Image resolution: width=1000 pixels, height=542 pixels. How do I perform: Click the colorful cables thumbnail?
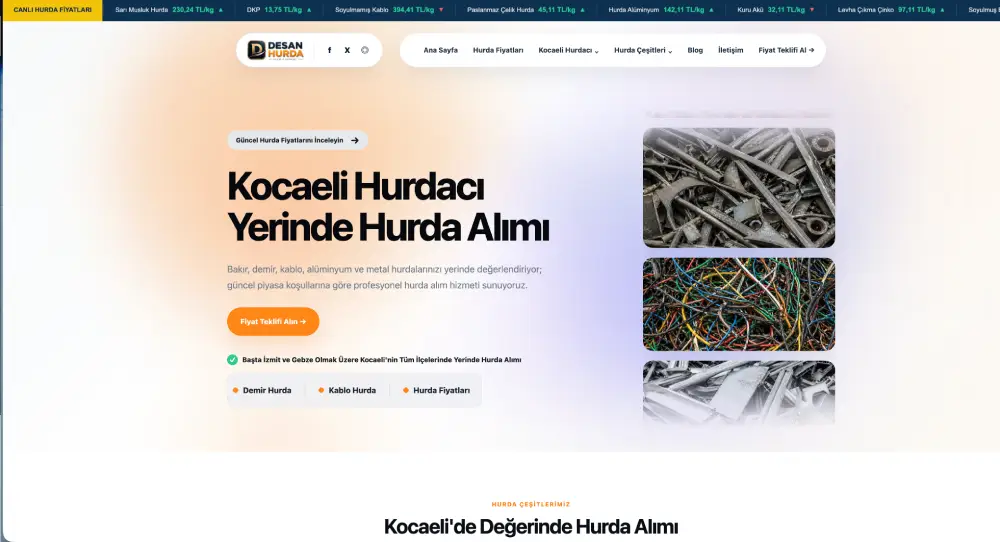[x=739, y=304]
